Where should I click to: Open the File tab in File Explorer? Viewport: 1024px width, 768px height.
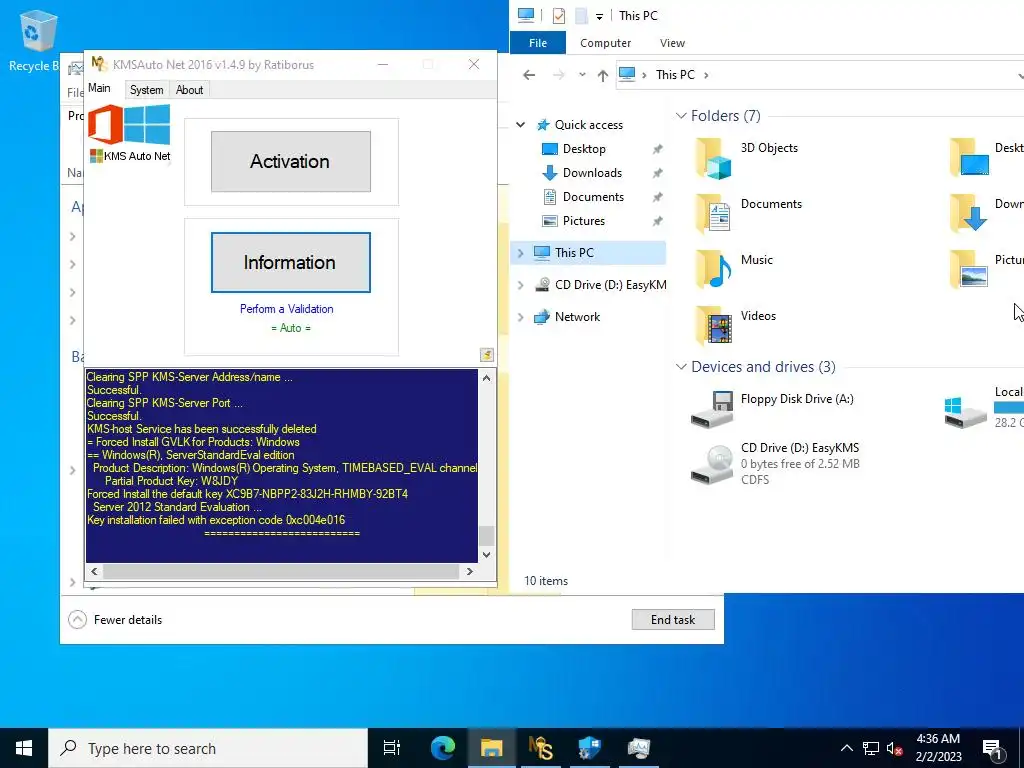click(538, 43)
